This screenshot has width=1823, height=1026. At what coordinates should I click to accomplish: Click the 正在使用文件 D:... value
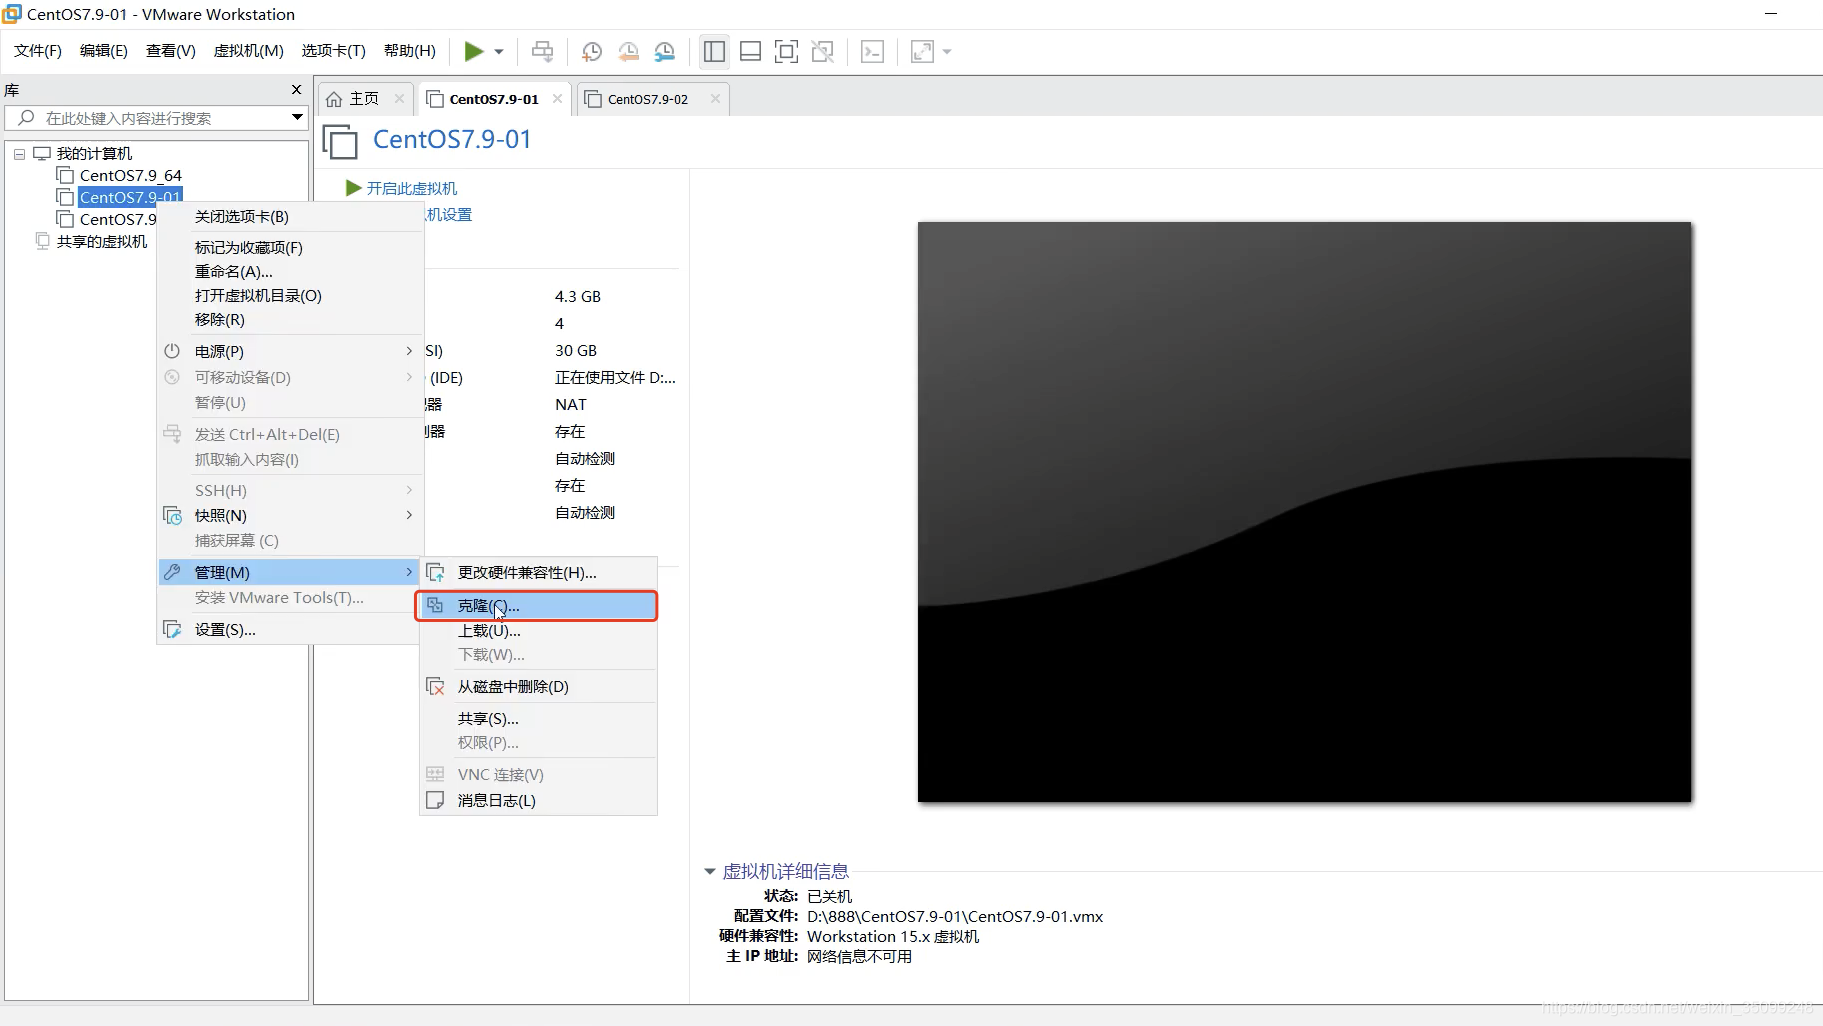615,377
